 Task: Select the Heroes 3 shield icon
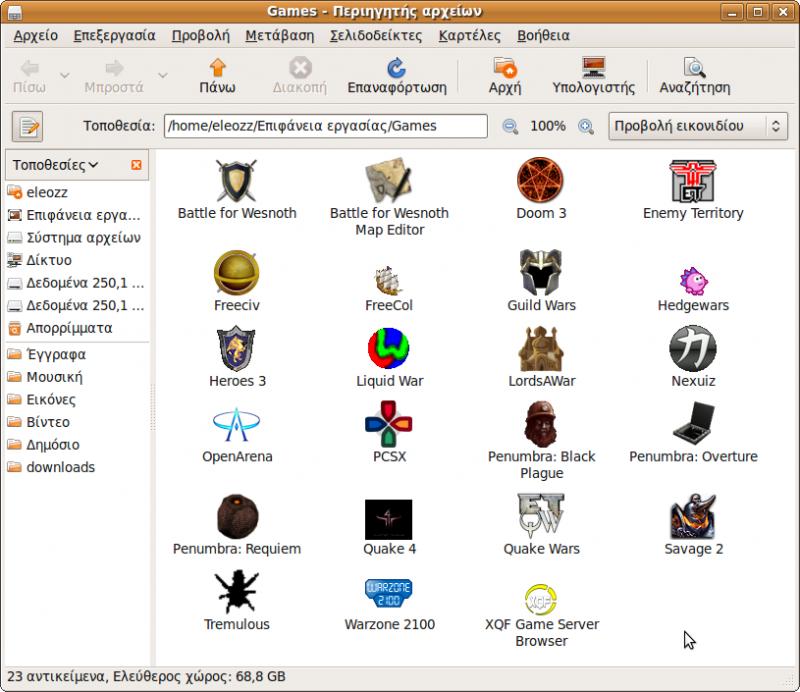pyautogui.click(x=236, y=348)
